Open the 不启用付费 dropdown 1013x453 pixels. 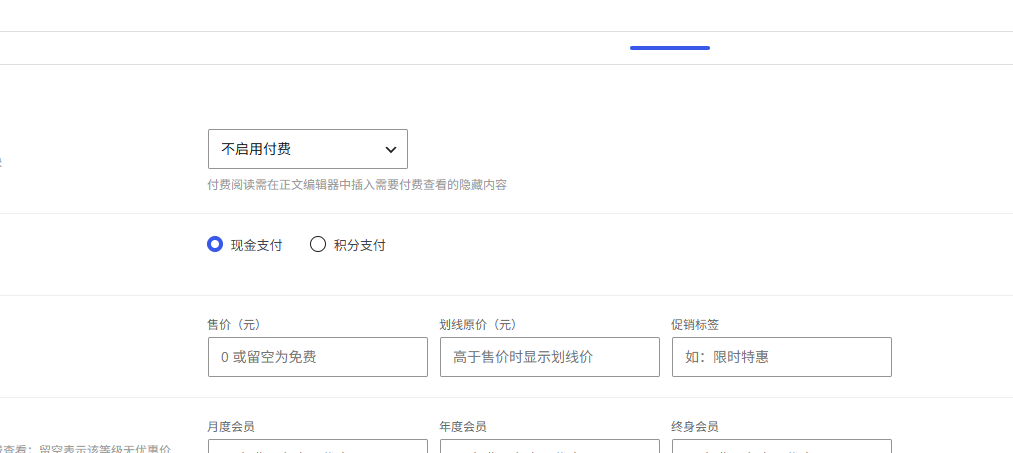(x=308, y=149)
